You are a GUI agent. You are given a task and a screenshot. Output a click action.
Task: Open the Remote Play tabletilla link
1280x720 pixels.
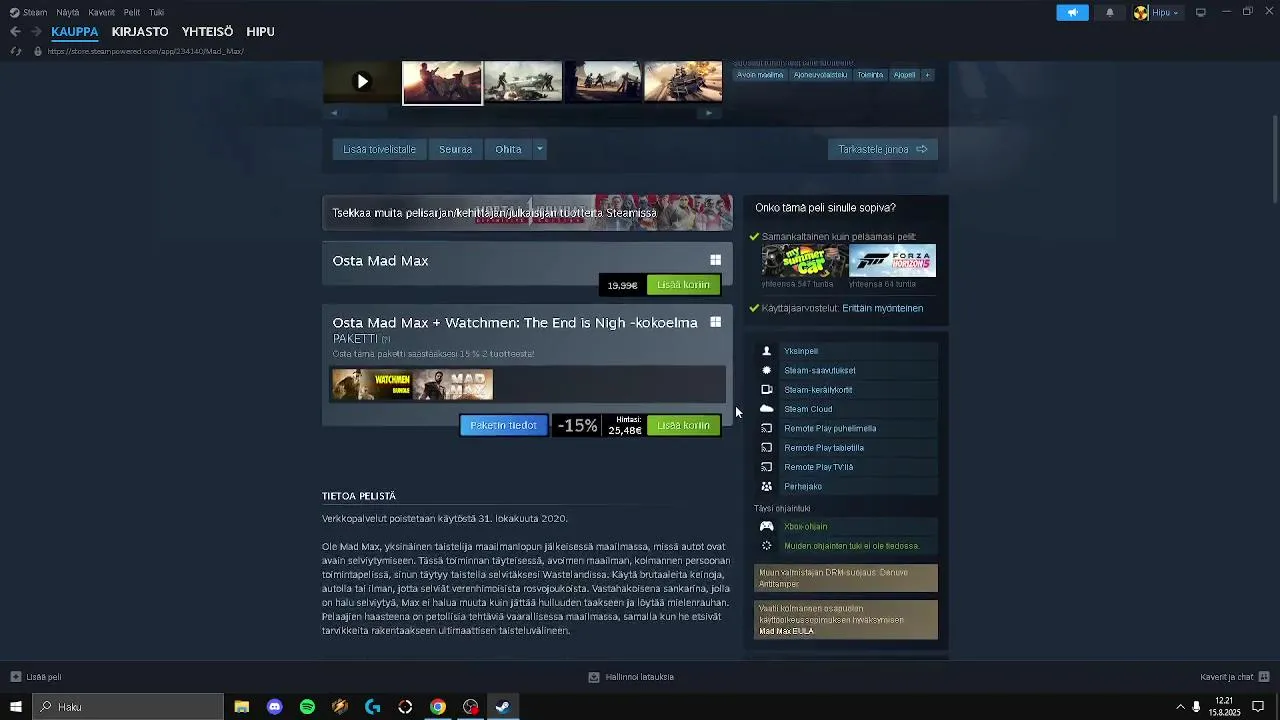coord(824,448)
